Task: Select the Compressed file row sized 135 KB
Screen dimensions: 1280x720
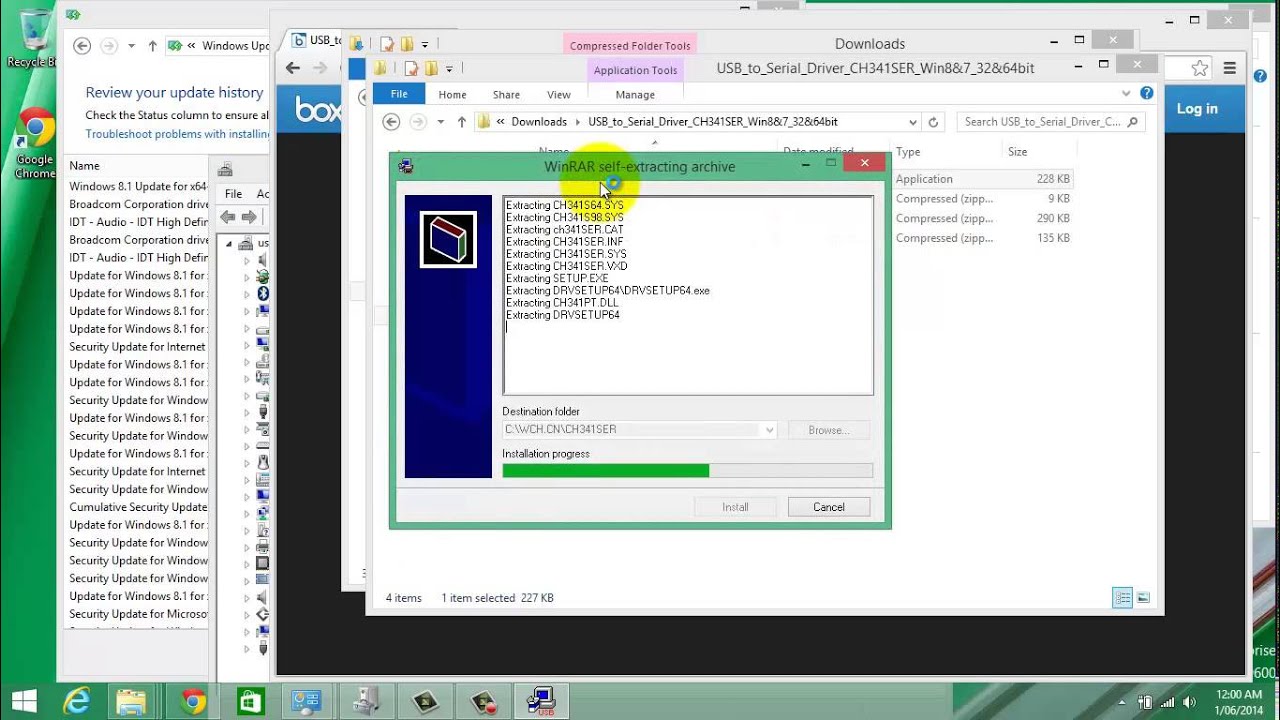Action: 983,238
